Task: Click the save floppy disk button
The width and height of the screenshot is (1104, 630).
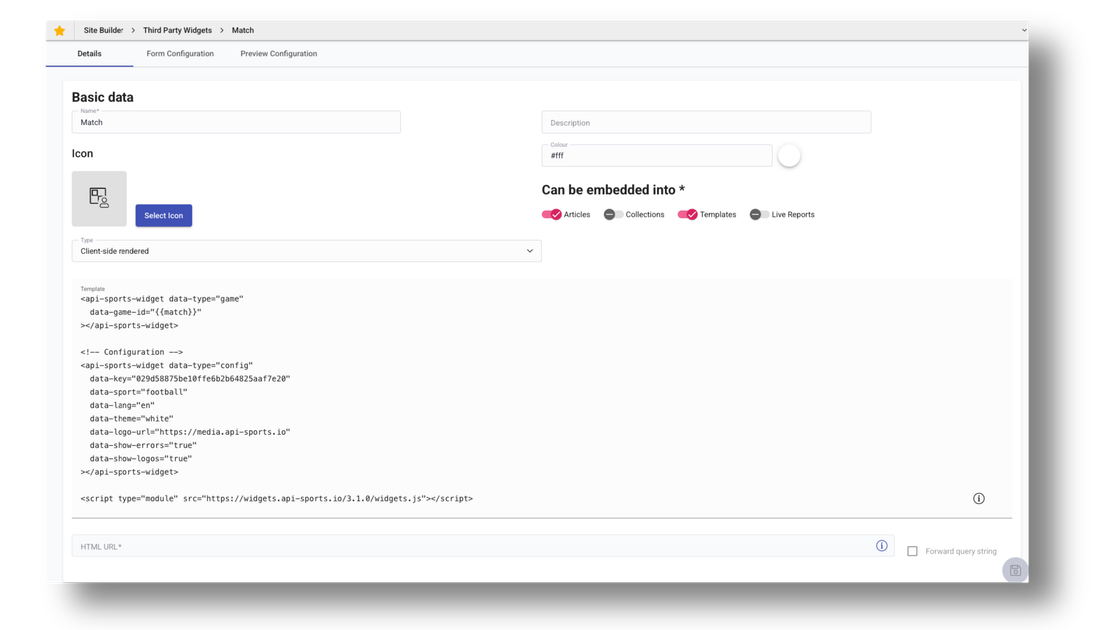Action: (x=1014, y=569)
